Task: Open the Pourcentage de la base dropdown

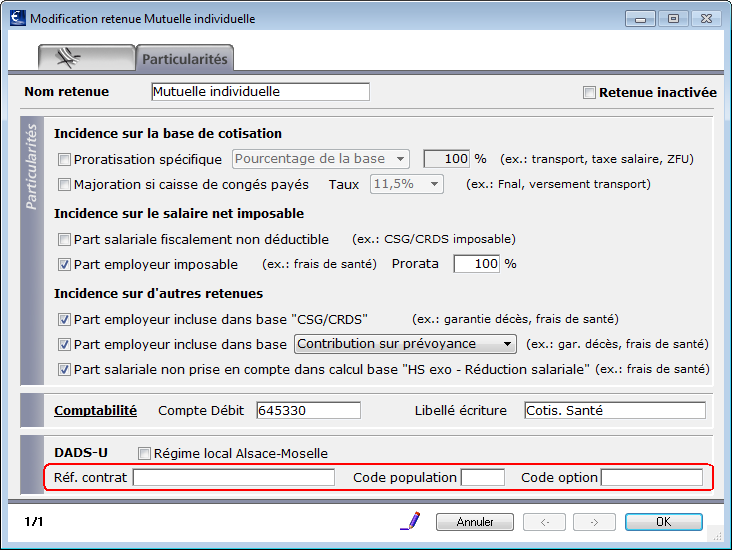Action: 321,159
